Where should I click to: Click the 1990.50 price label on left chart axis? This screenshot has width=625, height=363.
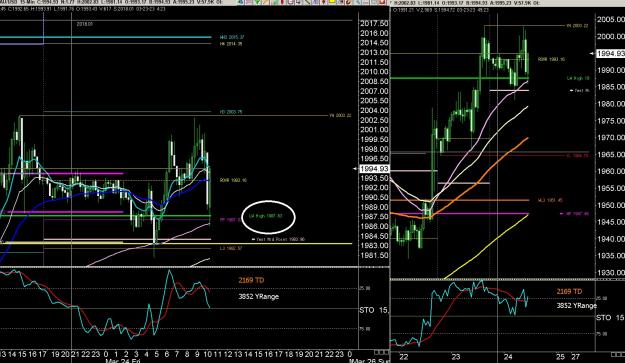click(x=374, y=197)
